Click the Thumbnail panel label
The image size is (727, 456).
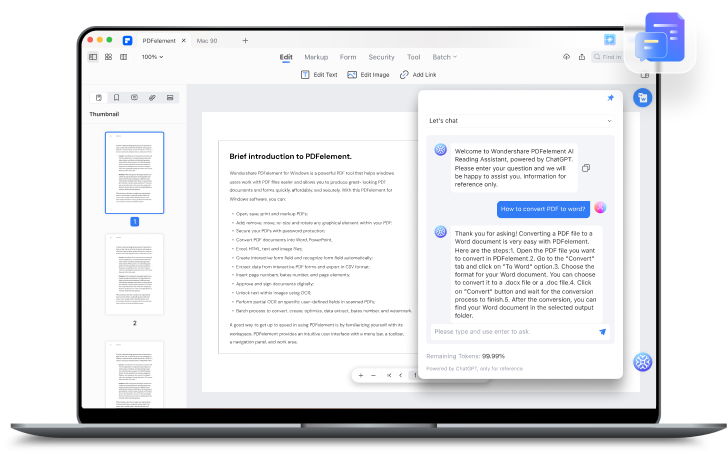[x=104, y=114]
